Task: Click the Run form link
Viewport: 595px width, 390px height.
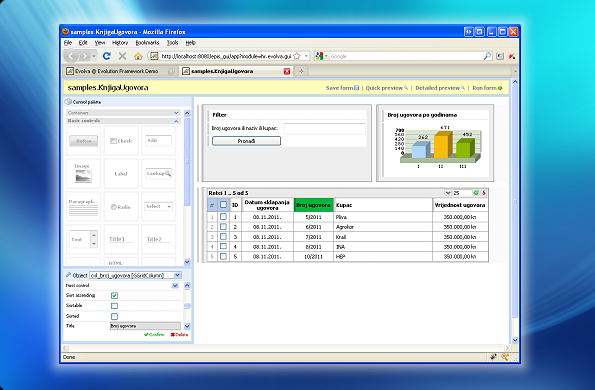Action: tap(487, 88)
